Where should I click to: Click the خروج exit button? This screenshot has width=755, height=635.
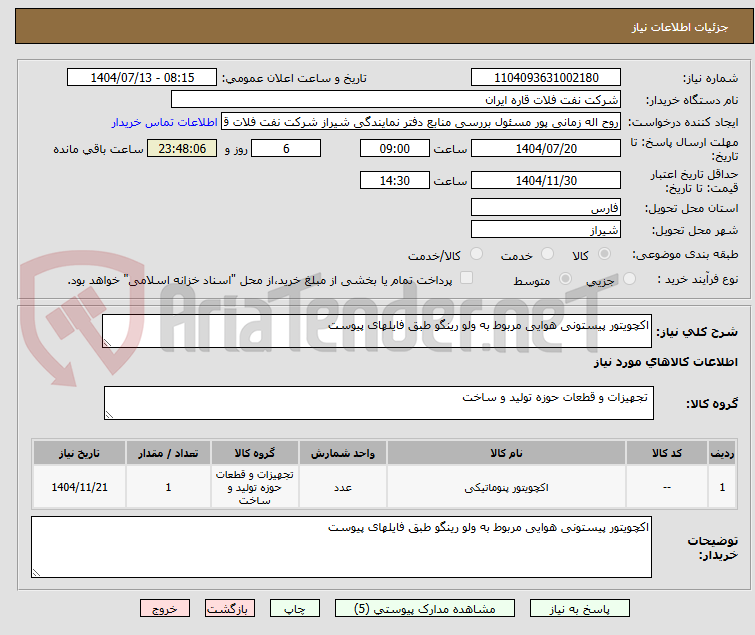point(165,608)
